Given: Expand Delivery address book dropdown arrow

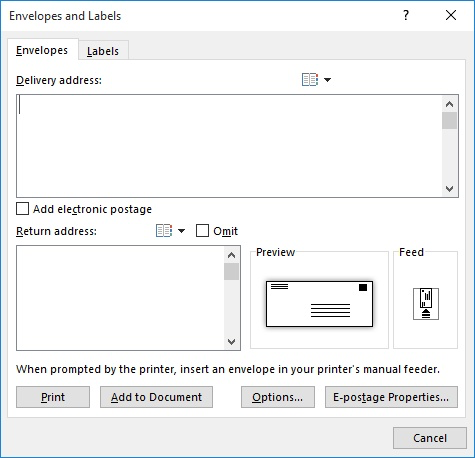Looking at the screenshot, I should [328, 80].
